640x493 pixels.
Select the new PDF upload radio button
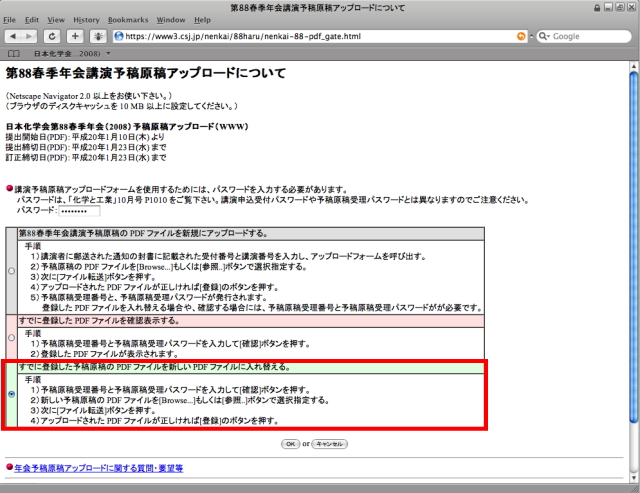point(11,270)
